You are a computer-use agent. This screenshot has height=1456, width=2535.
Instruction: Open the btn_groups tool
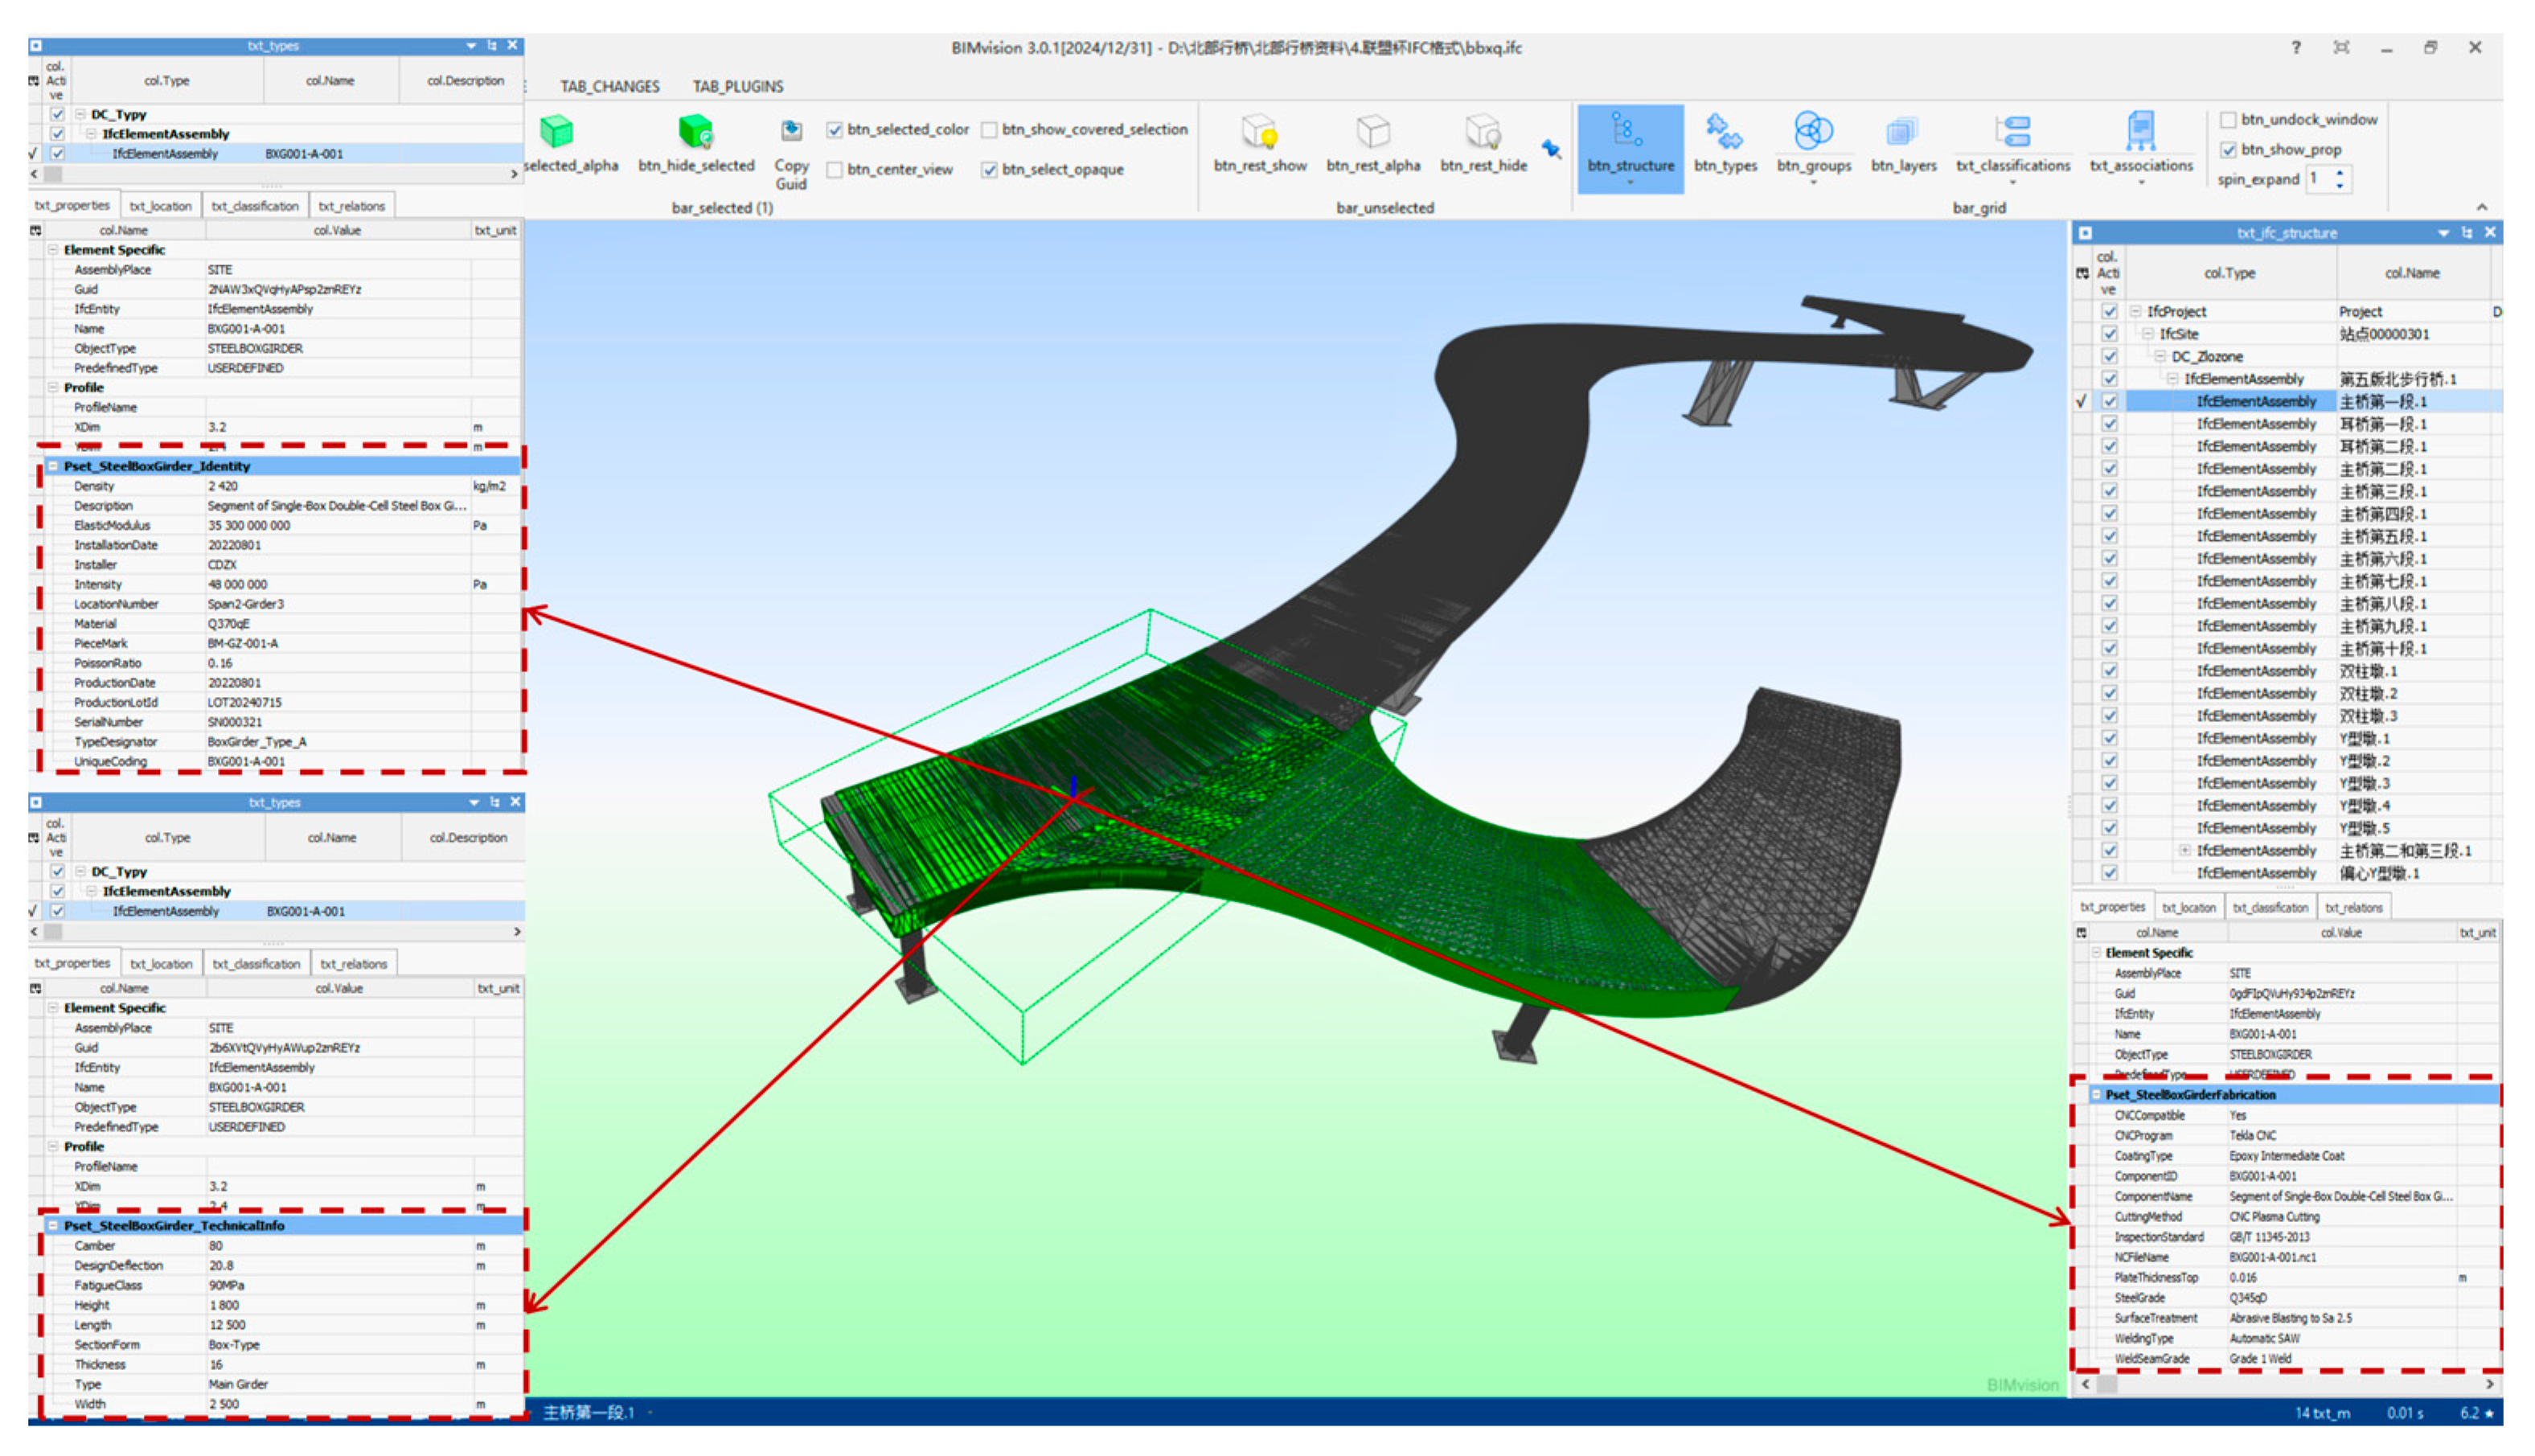pos(1812,133)
